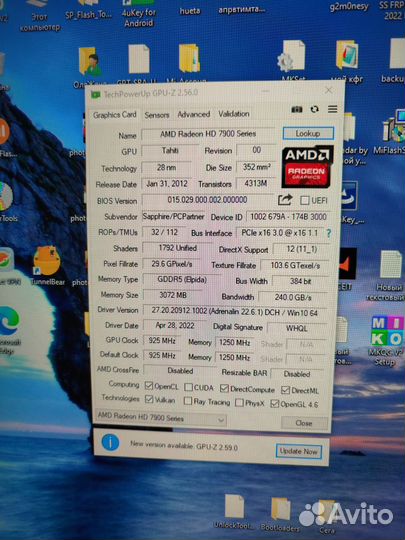Click the Close button in GPU-Z
The width and height of the screenshot is (405, 540).
[x=304, y=423]
